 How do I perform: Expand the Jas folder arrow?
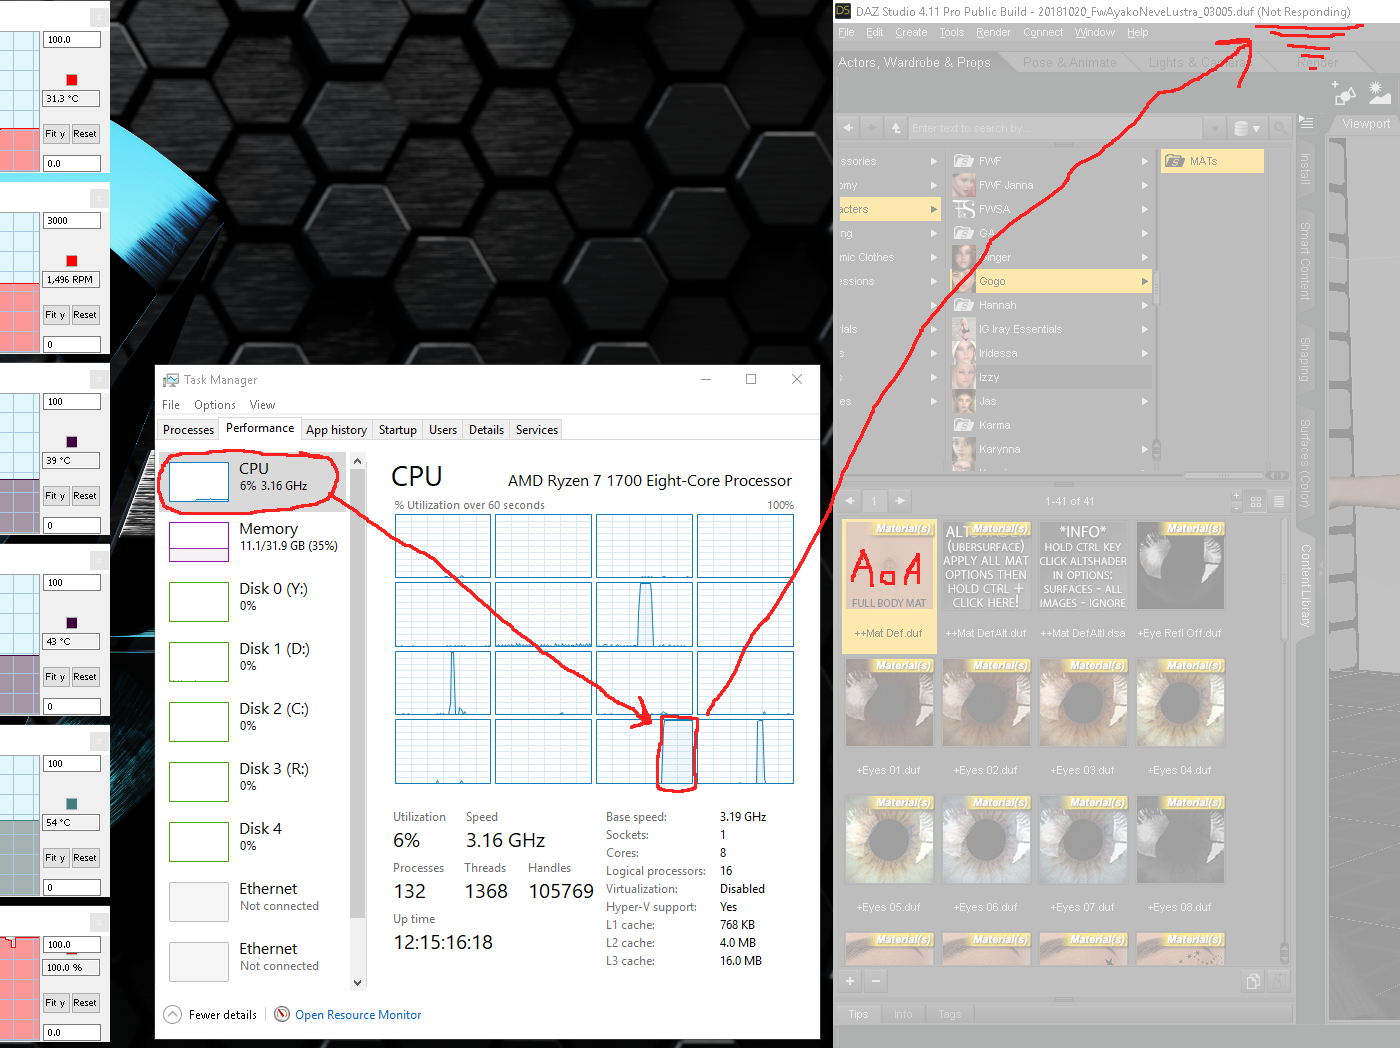(x=1144, y=401)
